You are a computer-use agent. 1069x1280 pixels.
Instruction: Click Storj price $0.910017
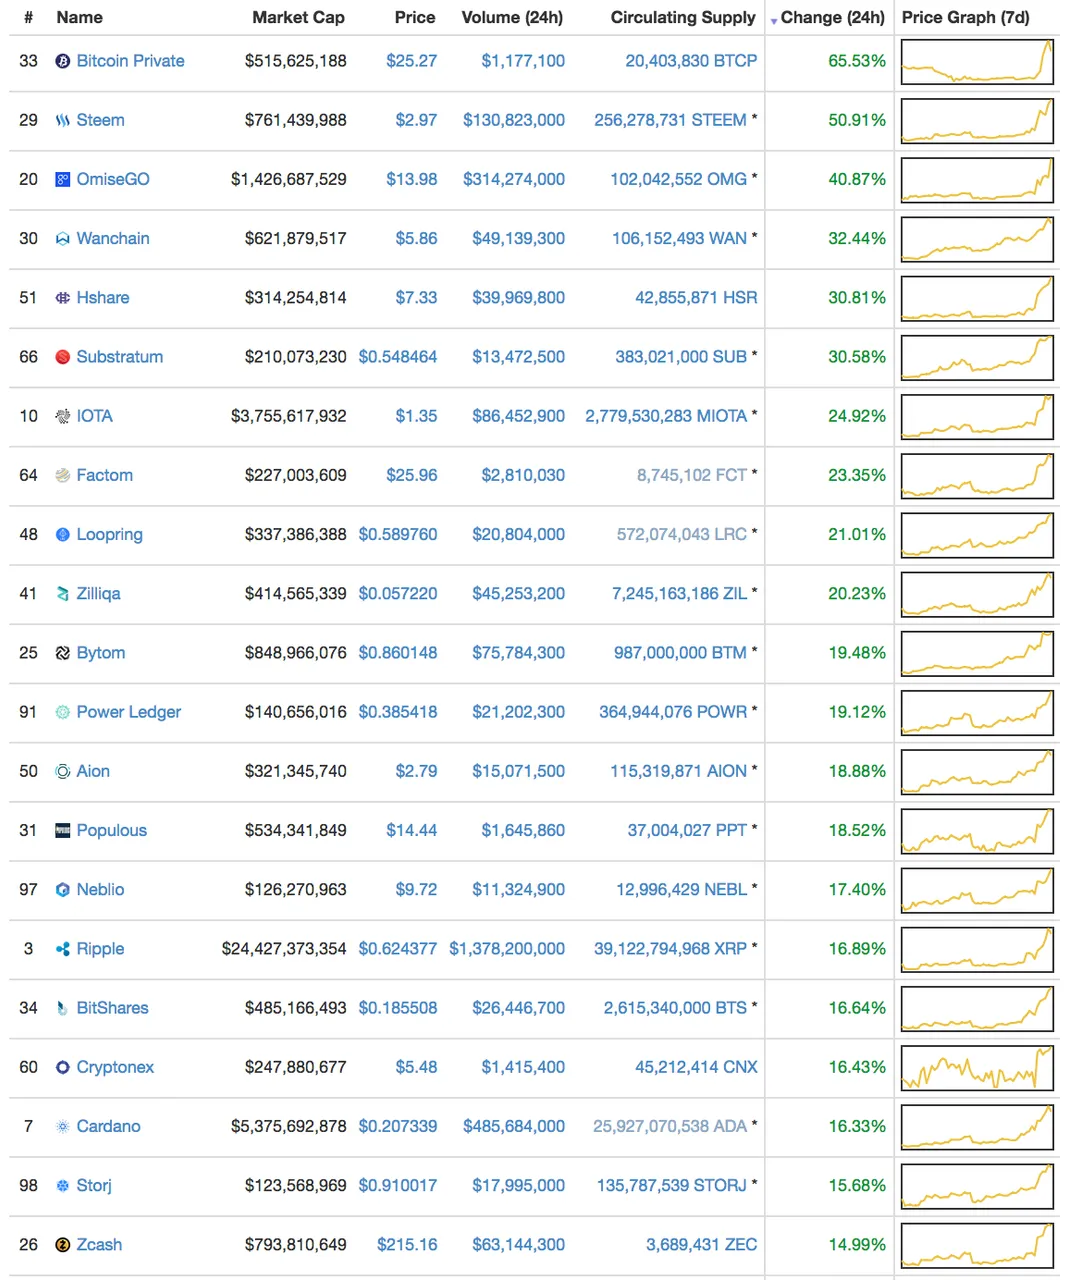398,1186
